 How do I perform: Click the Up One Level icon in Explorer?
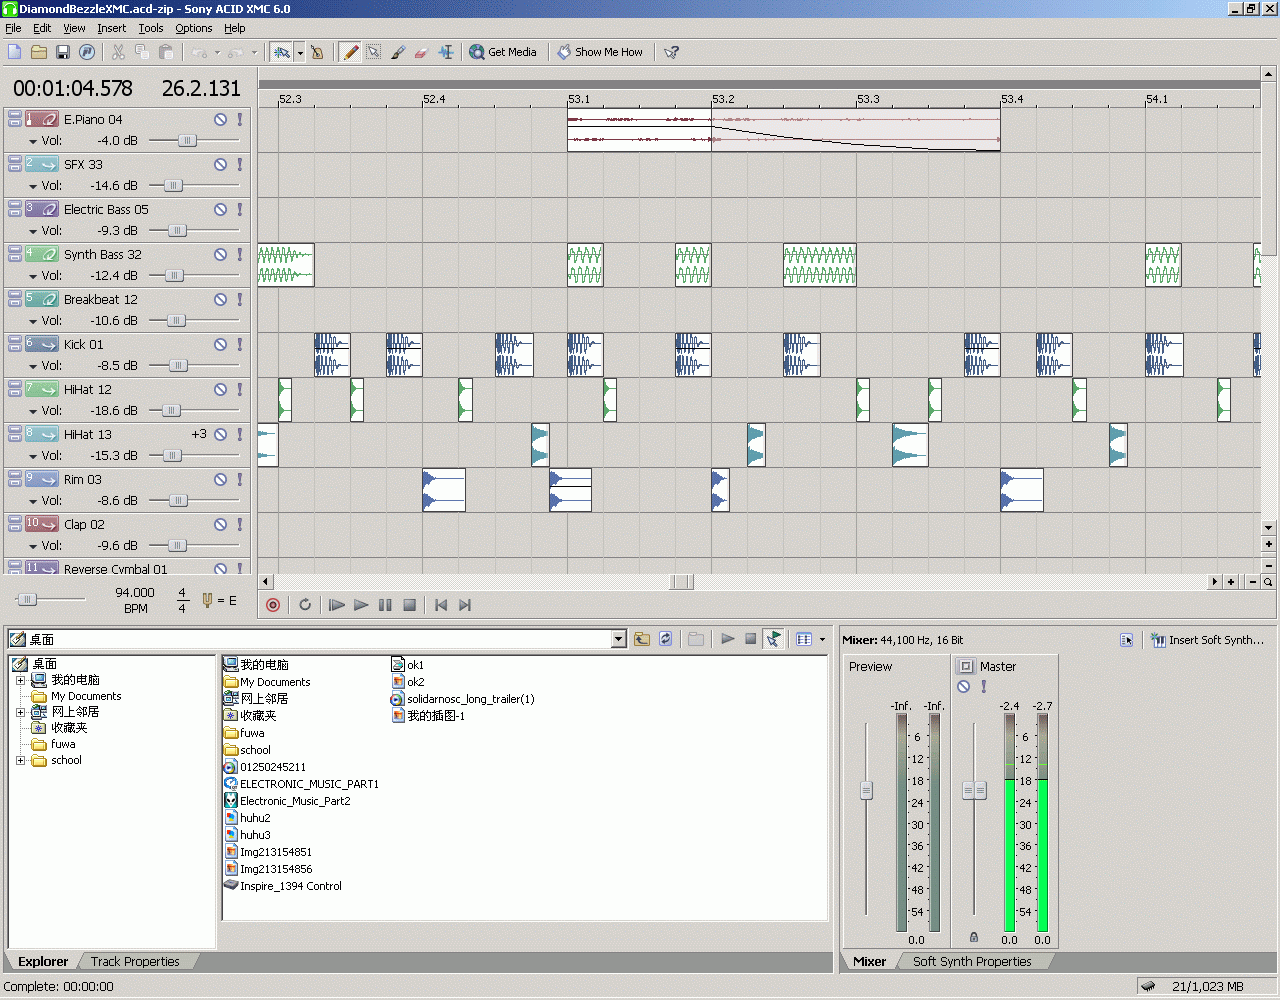click(642, 639)
